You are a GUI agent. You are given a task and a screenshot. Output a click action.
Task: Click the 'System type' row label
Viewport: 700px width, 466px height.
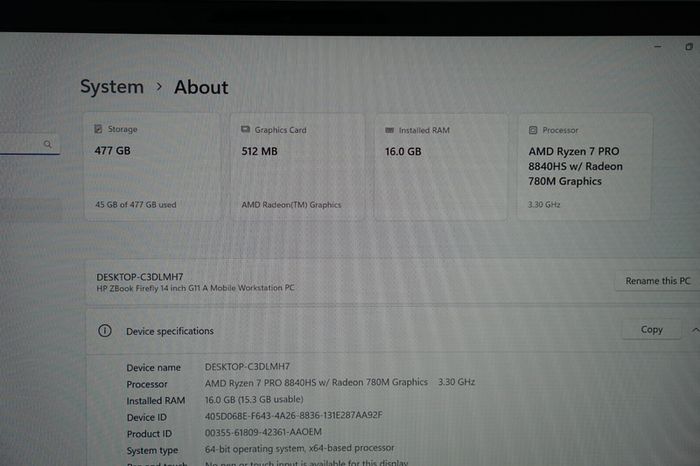152,451
